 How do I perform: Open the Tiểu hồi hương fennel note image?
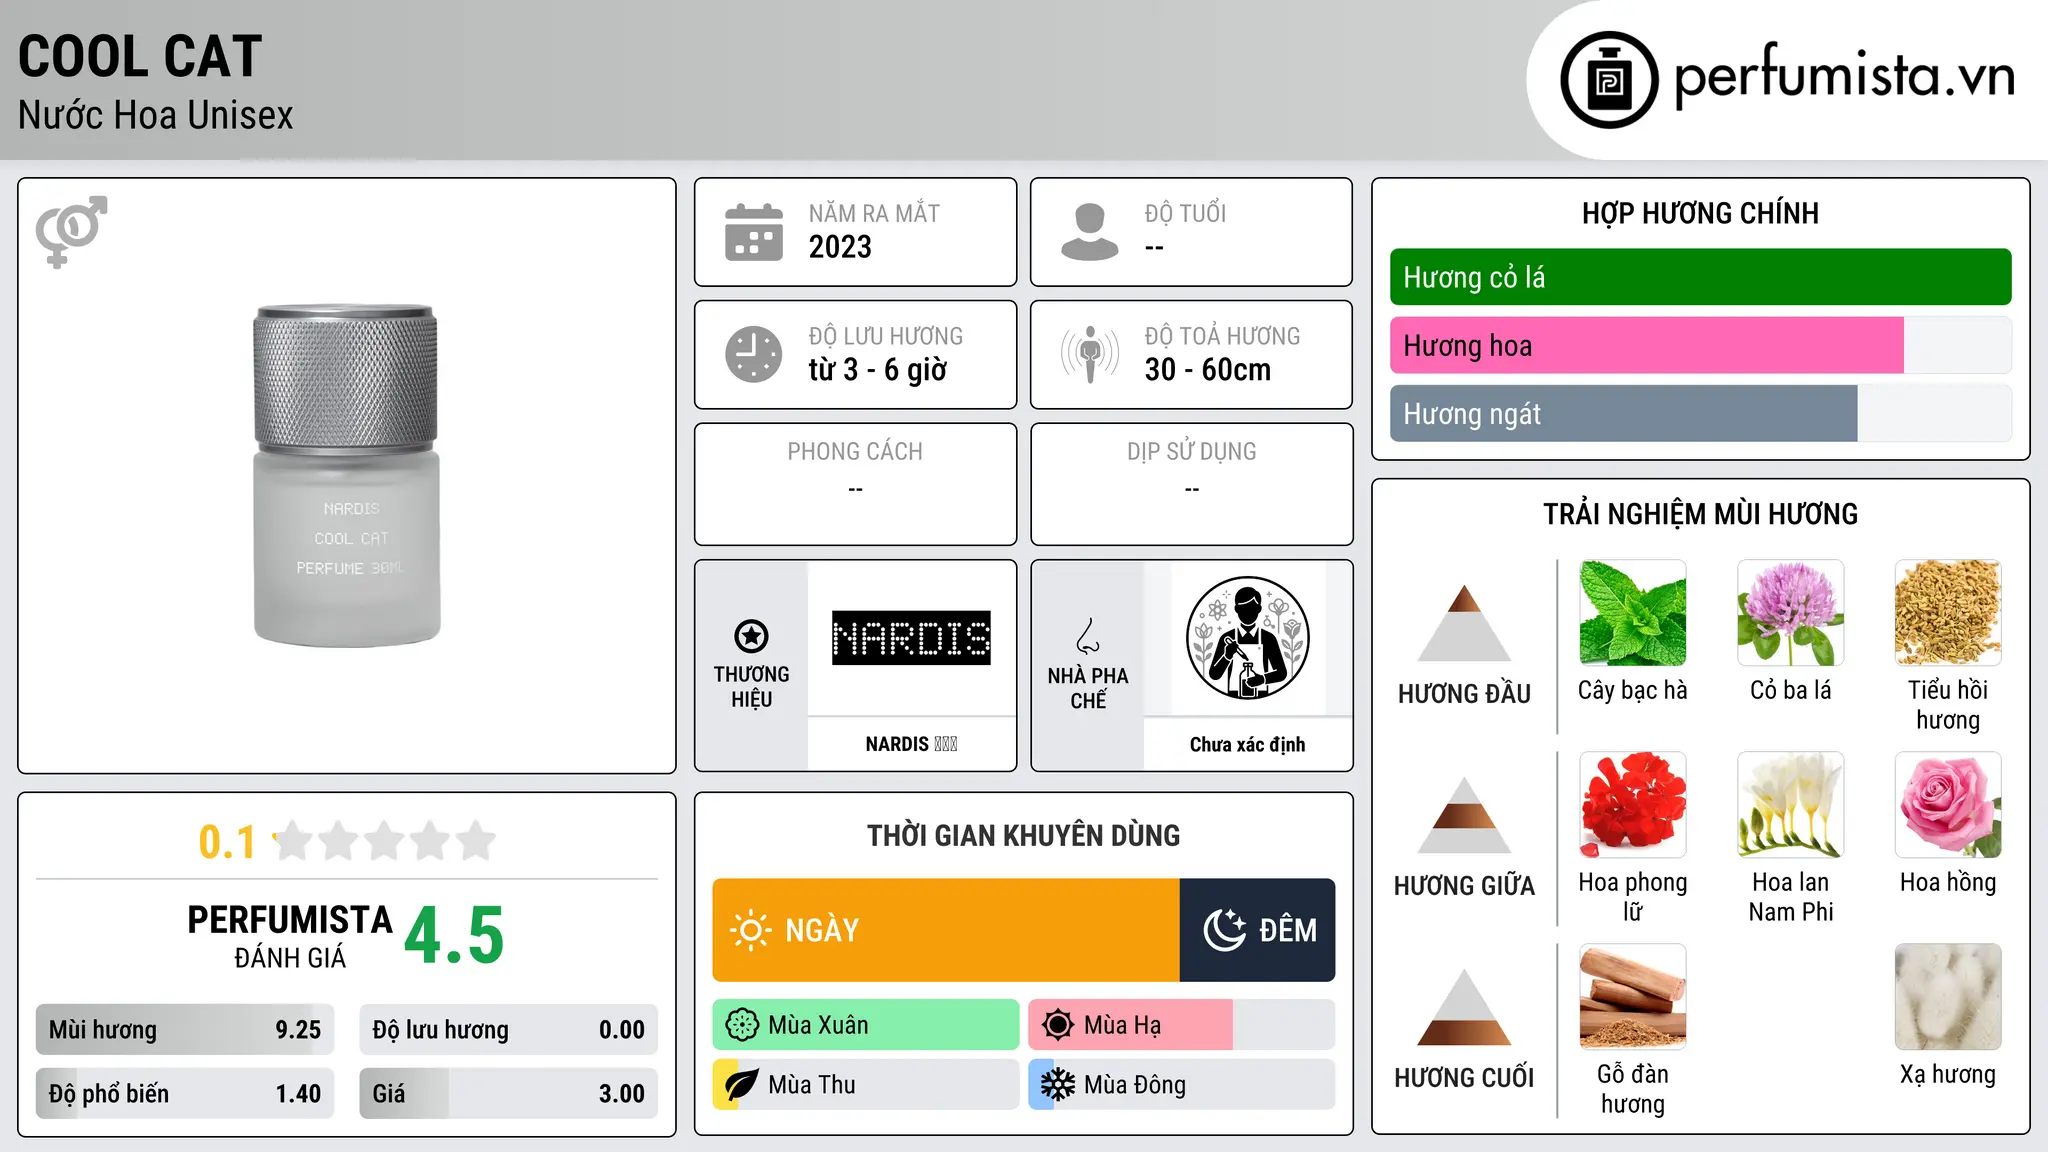[1948, 613]
